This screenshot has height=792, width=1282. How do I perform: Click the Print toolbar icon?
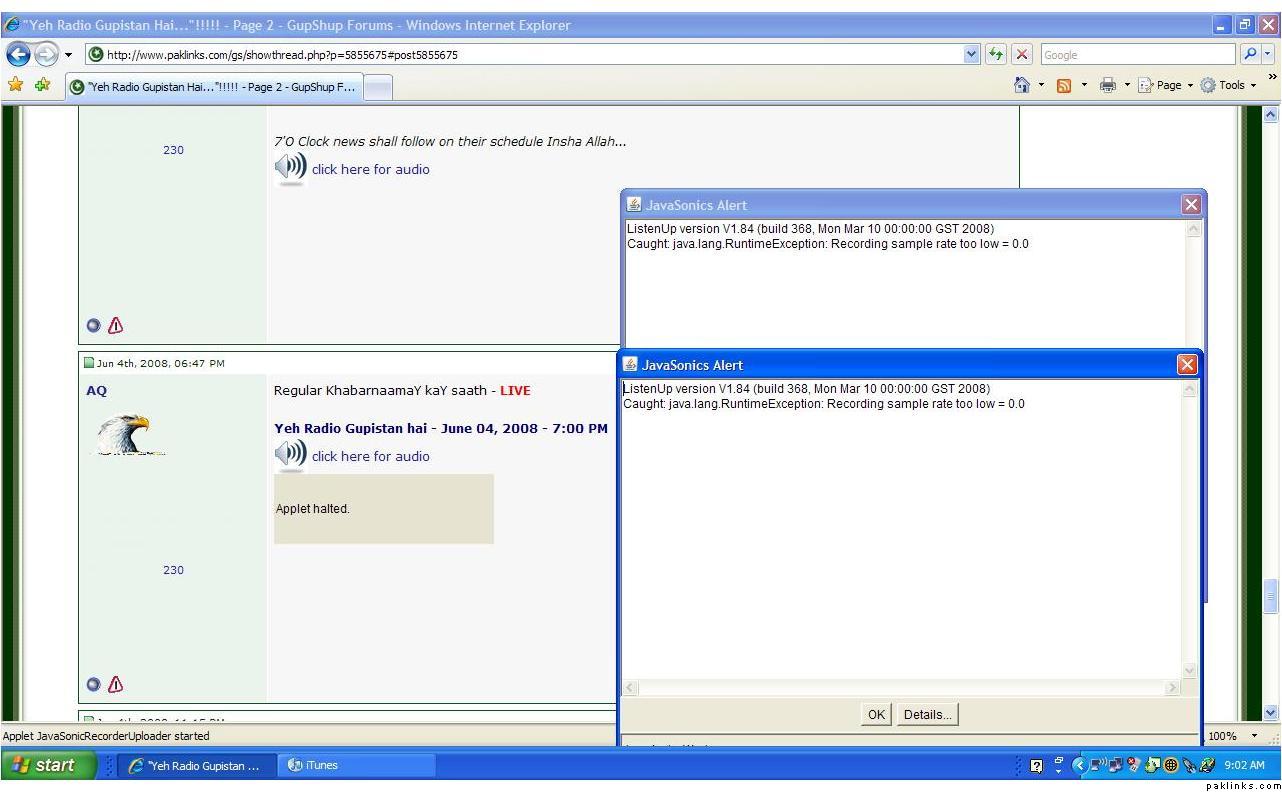point(1107,86)
